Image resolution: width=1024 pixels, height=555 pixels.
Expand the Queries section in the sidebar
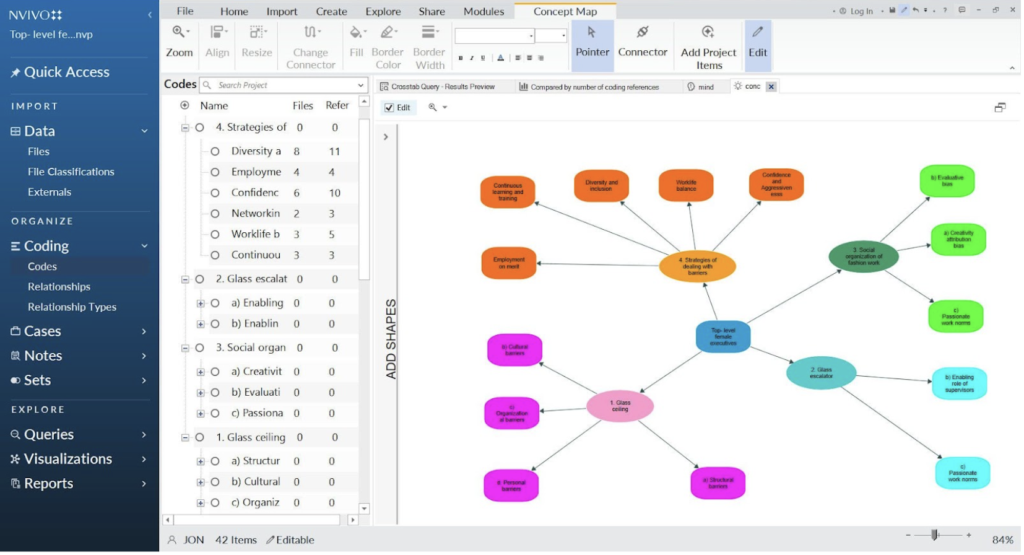click(x=144, y=435)
